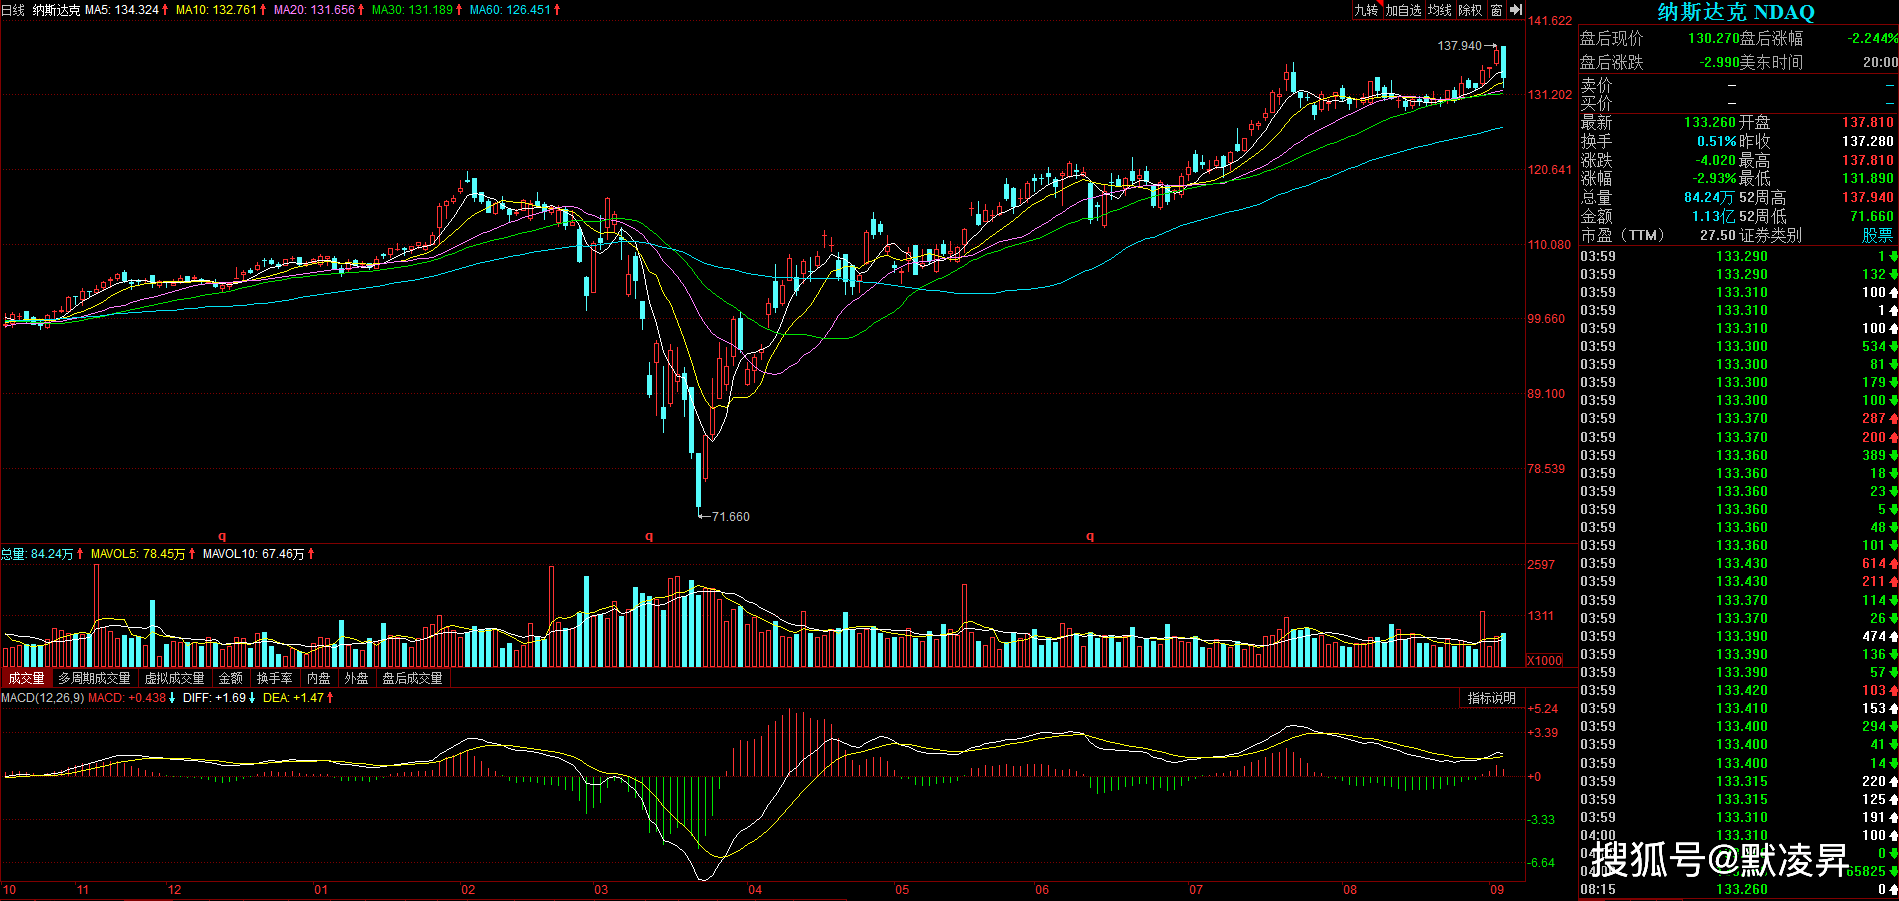The width and height of the screenshot is (1899, 901).
Task: Switch to the 换手率 tab
Action: point(274,678)
